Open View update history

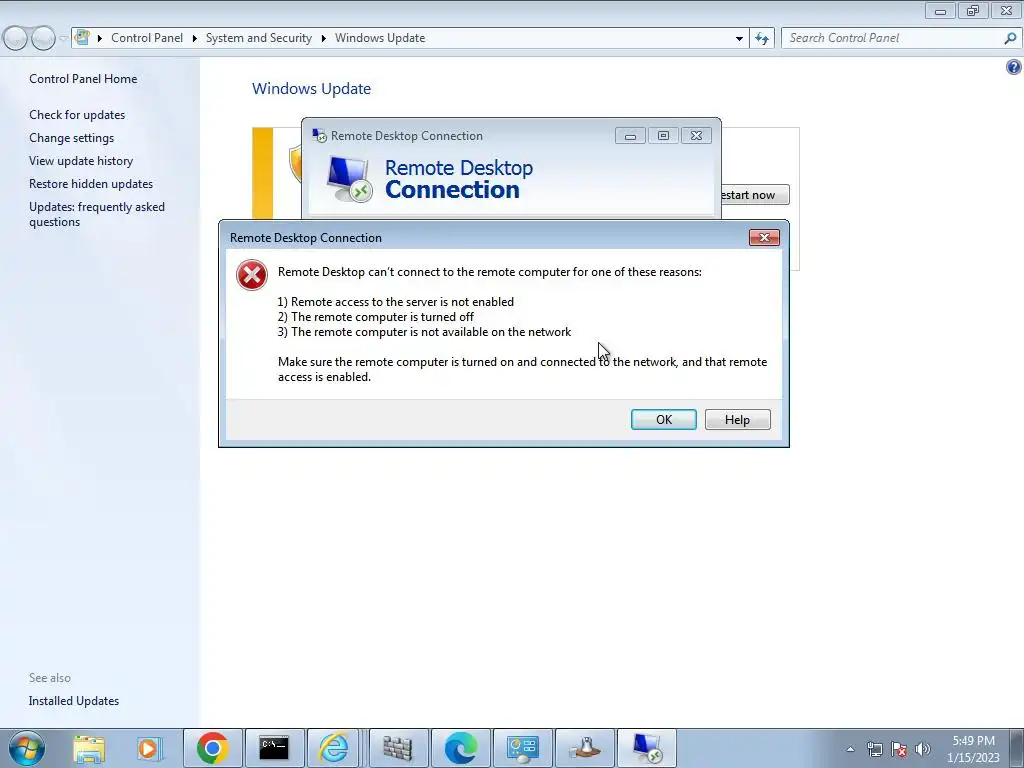[81, 161]
